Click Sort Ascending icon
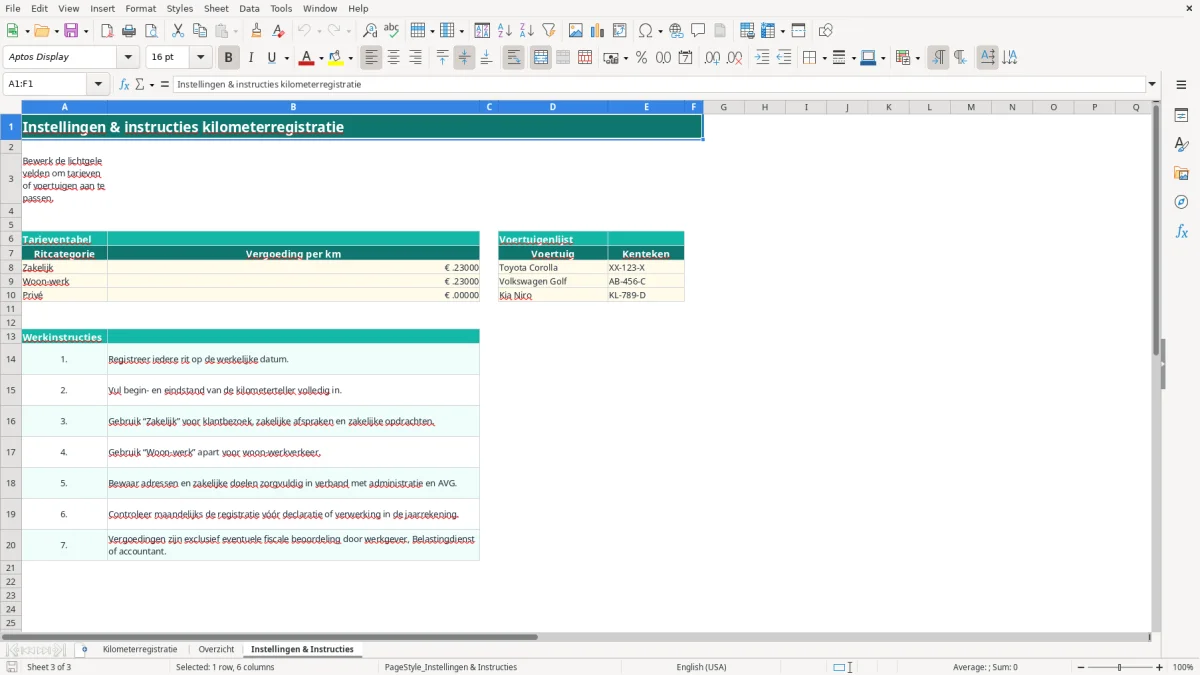This screenshot has width=1200, height=675. (x=505, y=31)
